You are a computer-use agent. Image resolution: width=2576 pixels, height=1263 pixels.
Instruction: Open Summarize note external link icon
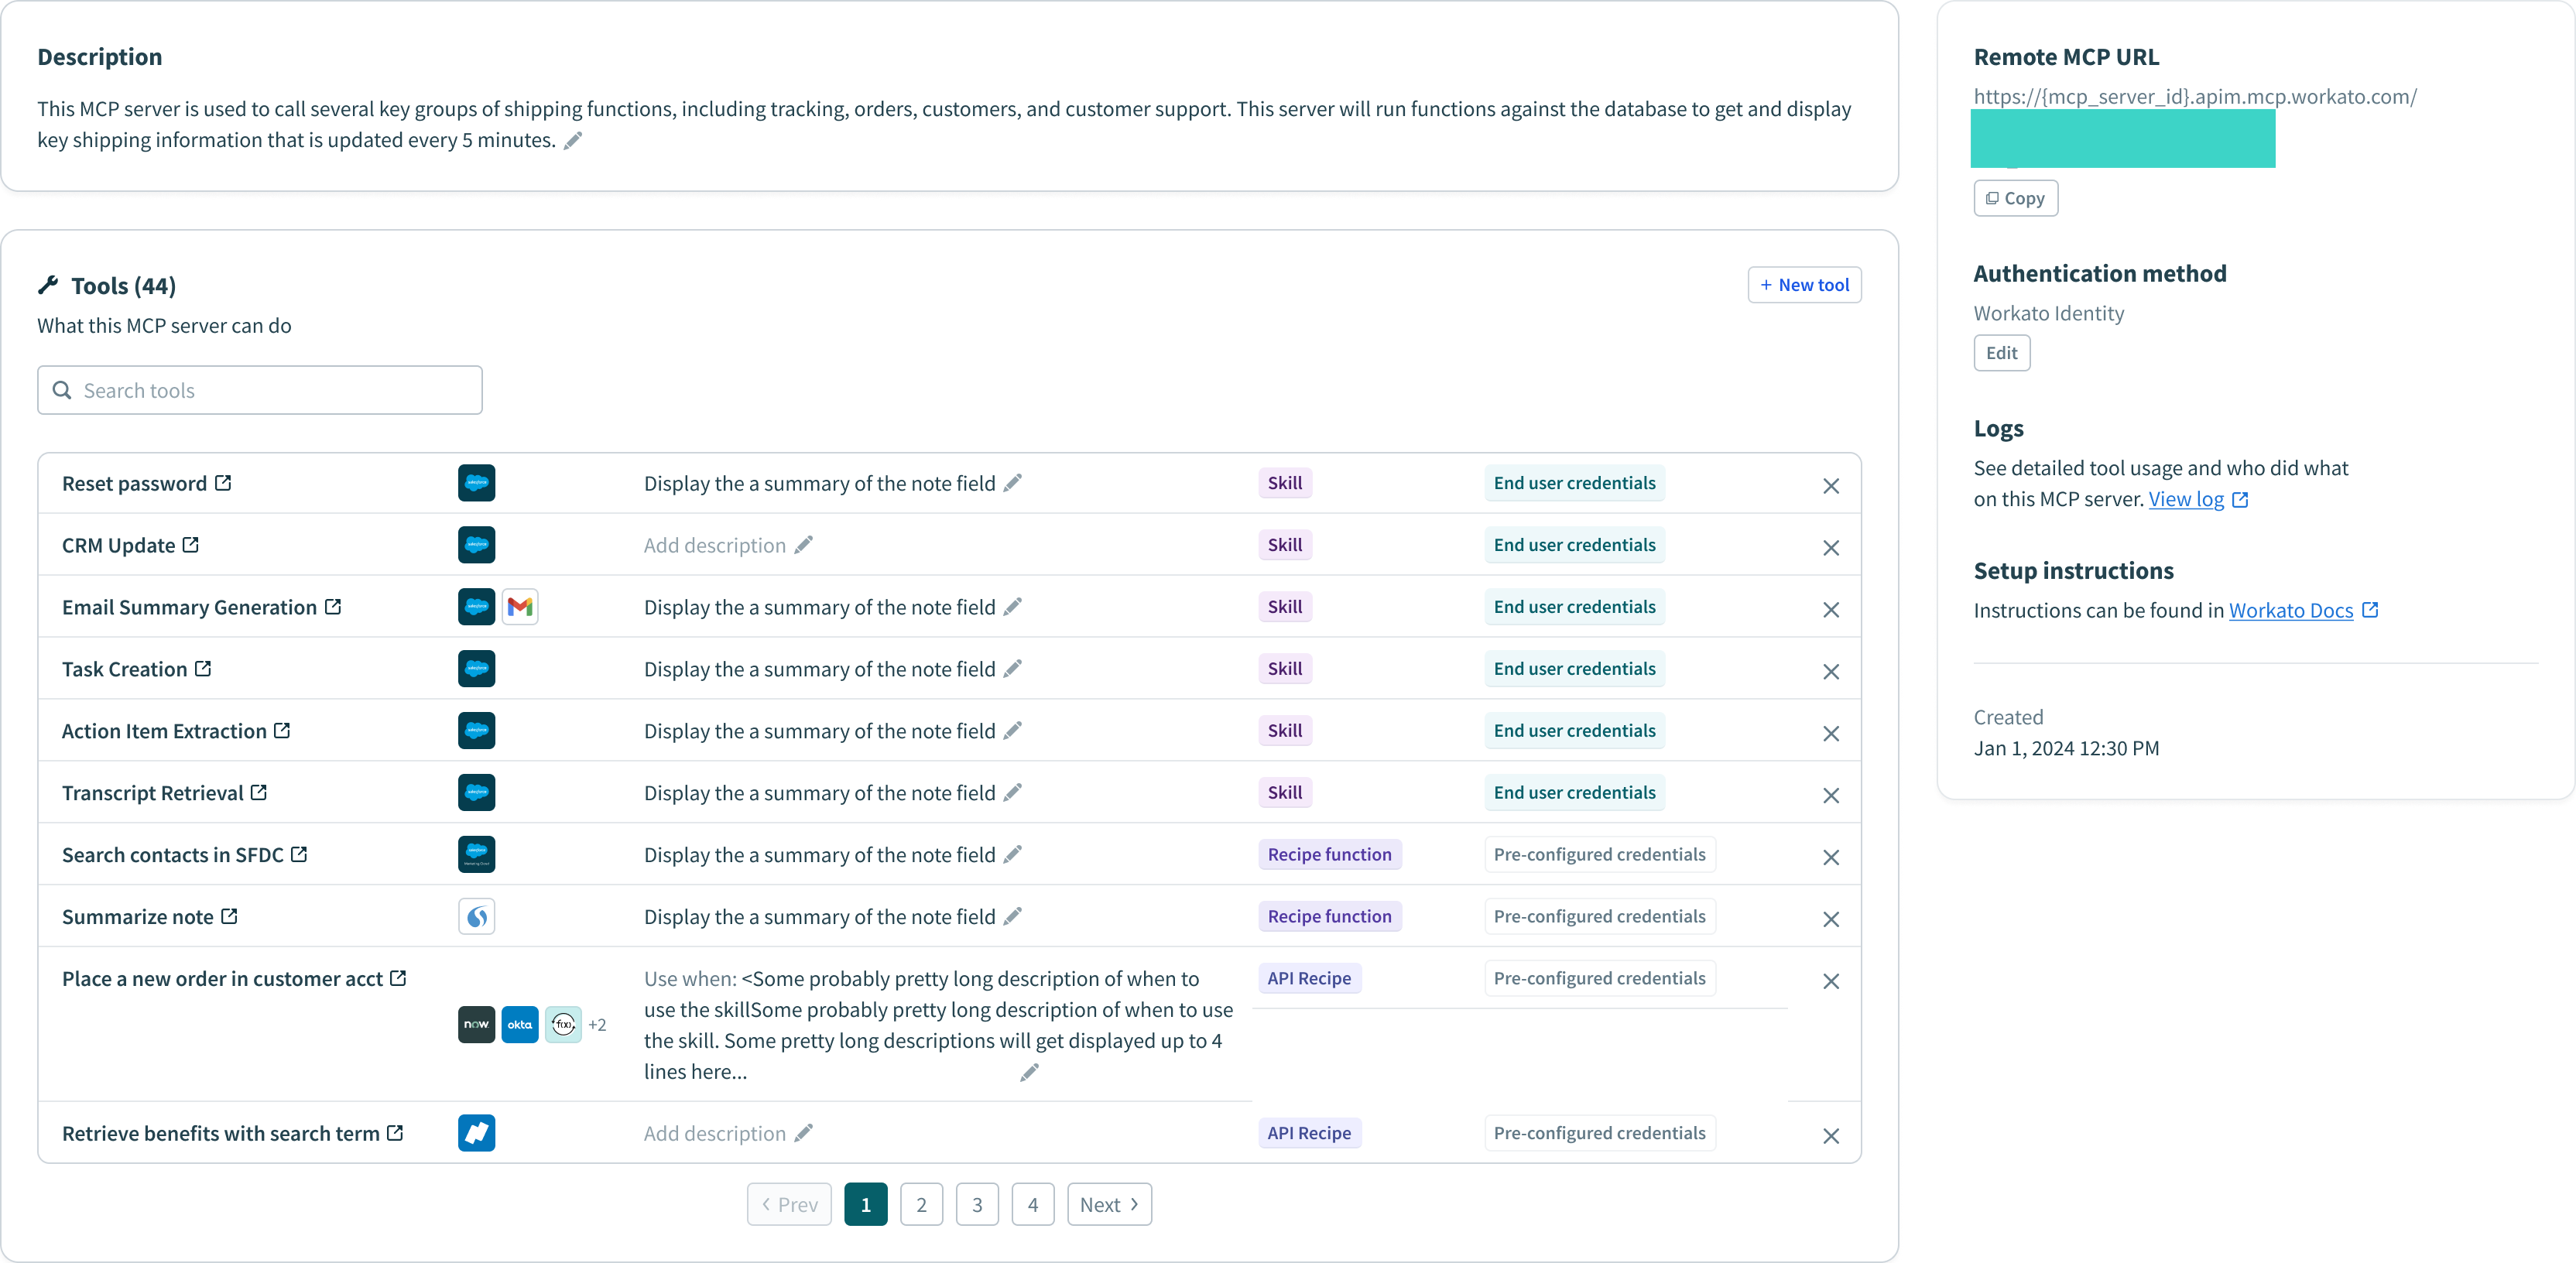[229, 916]
